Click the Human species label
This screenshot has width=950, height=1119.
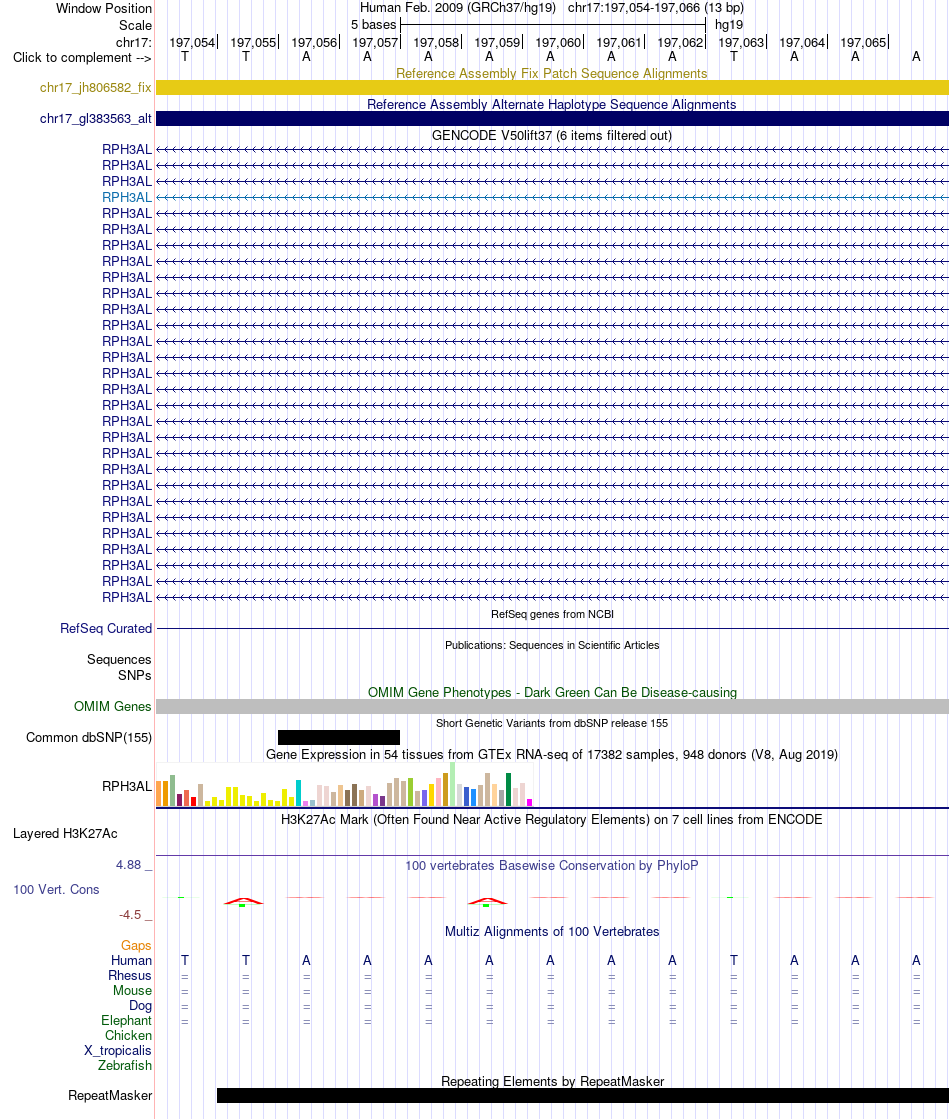[131, 961]
